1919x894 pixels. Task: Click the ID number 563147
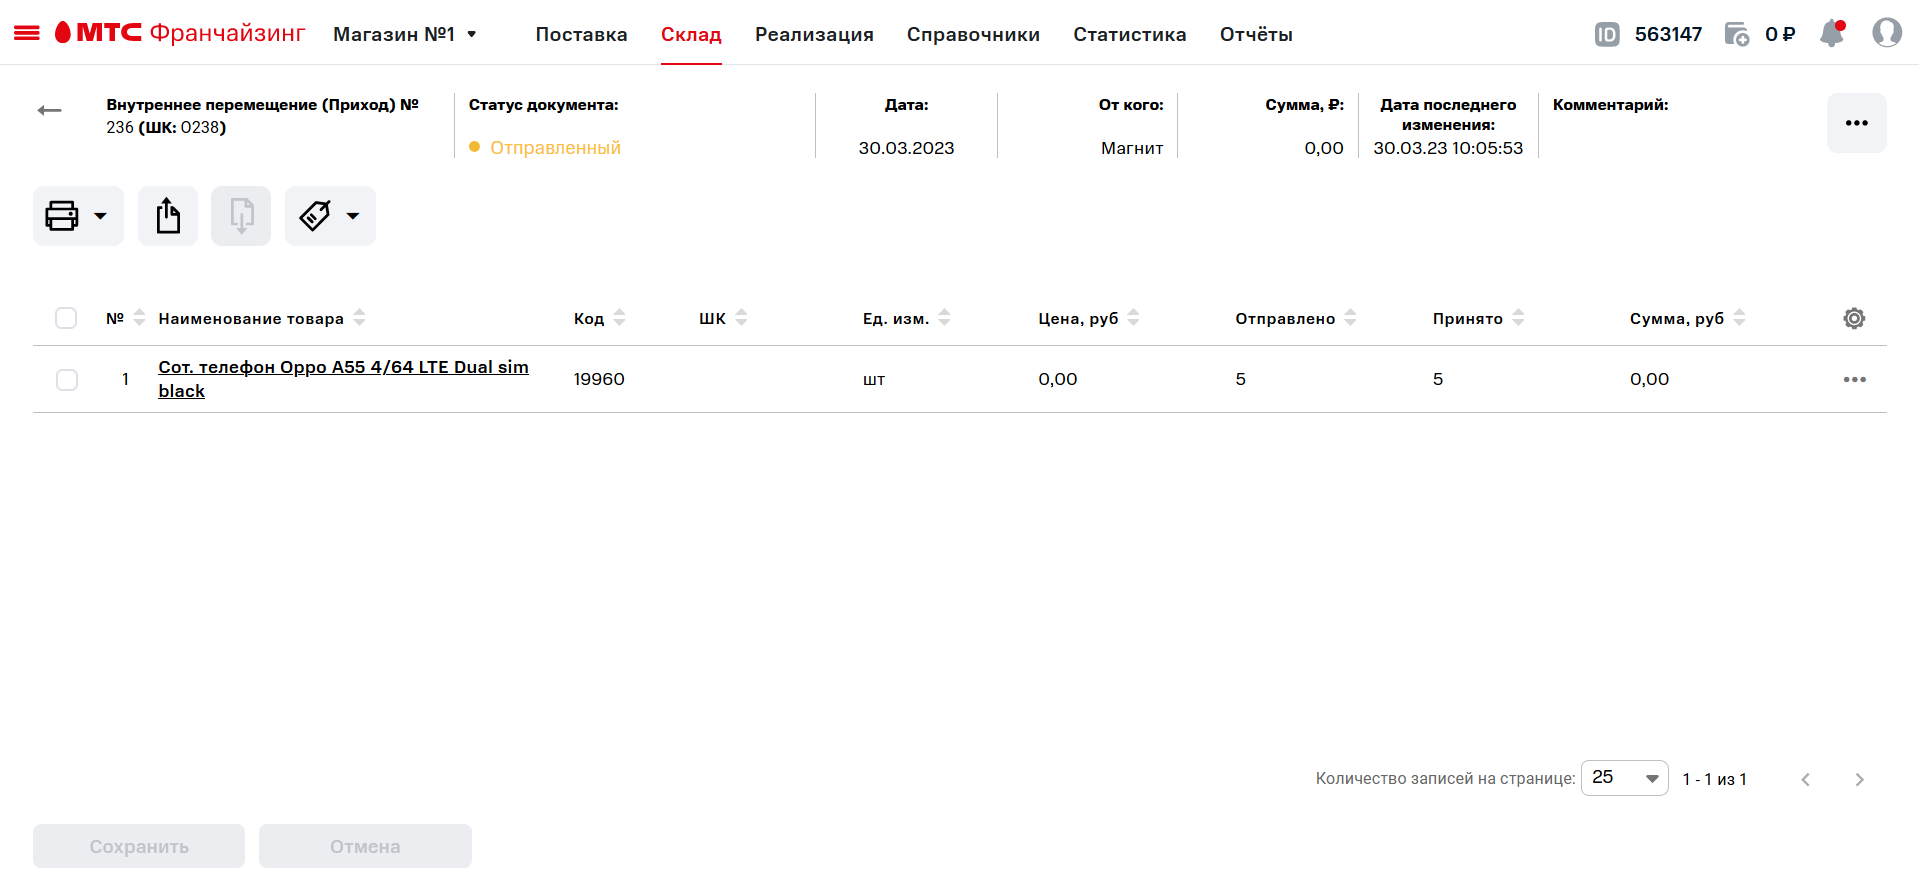point(1668,34)
